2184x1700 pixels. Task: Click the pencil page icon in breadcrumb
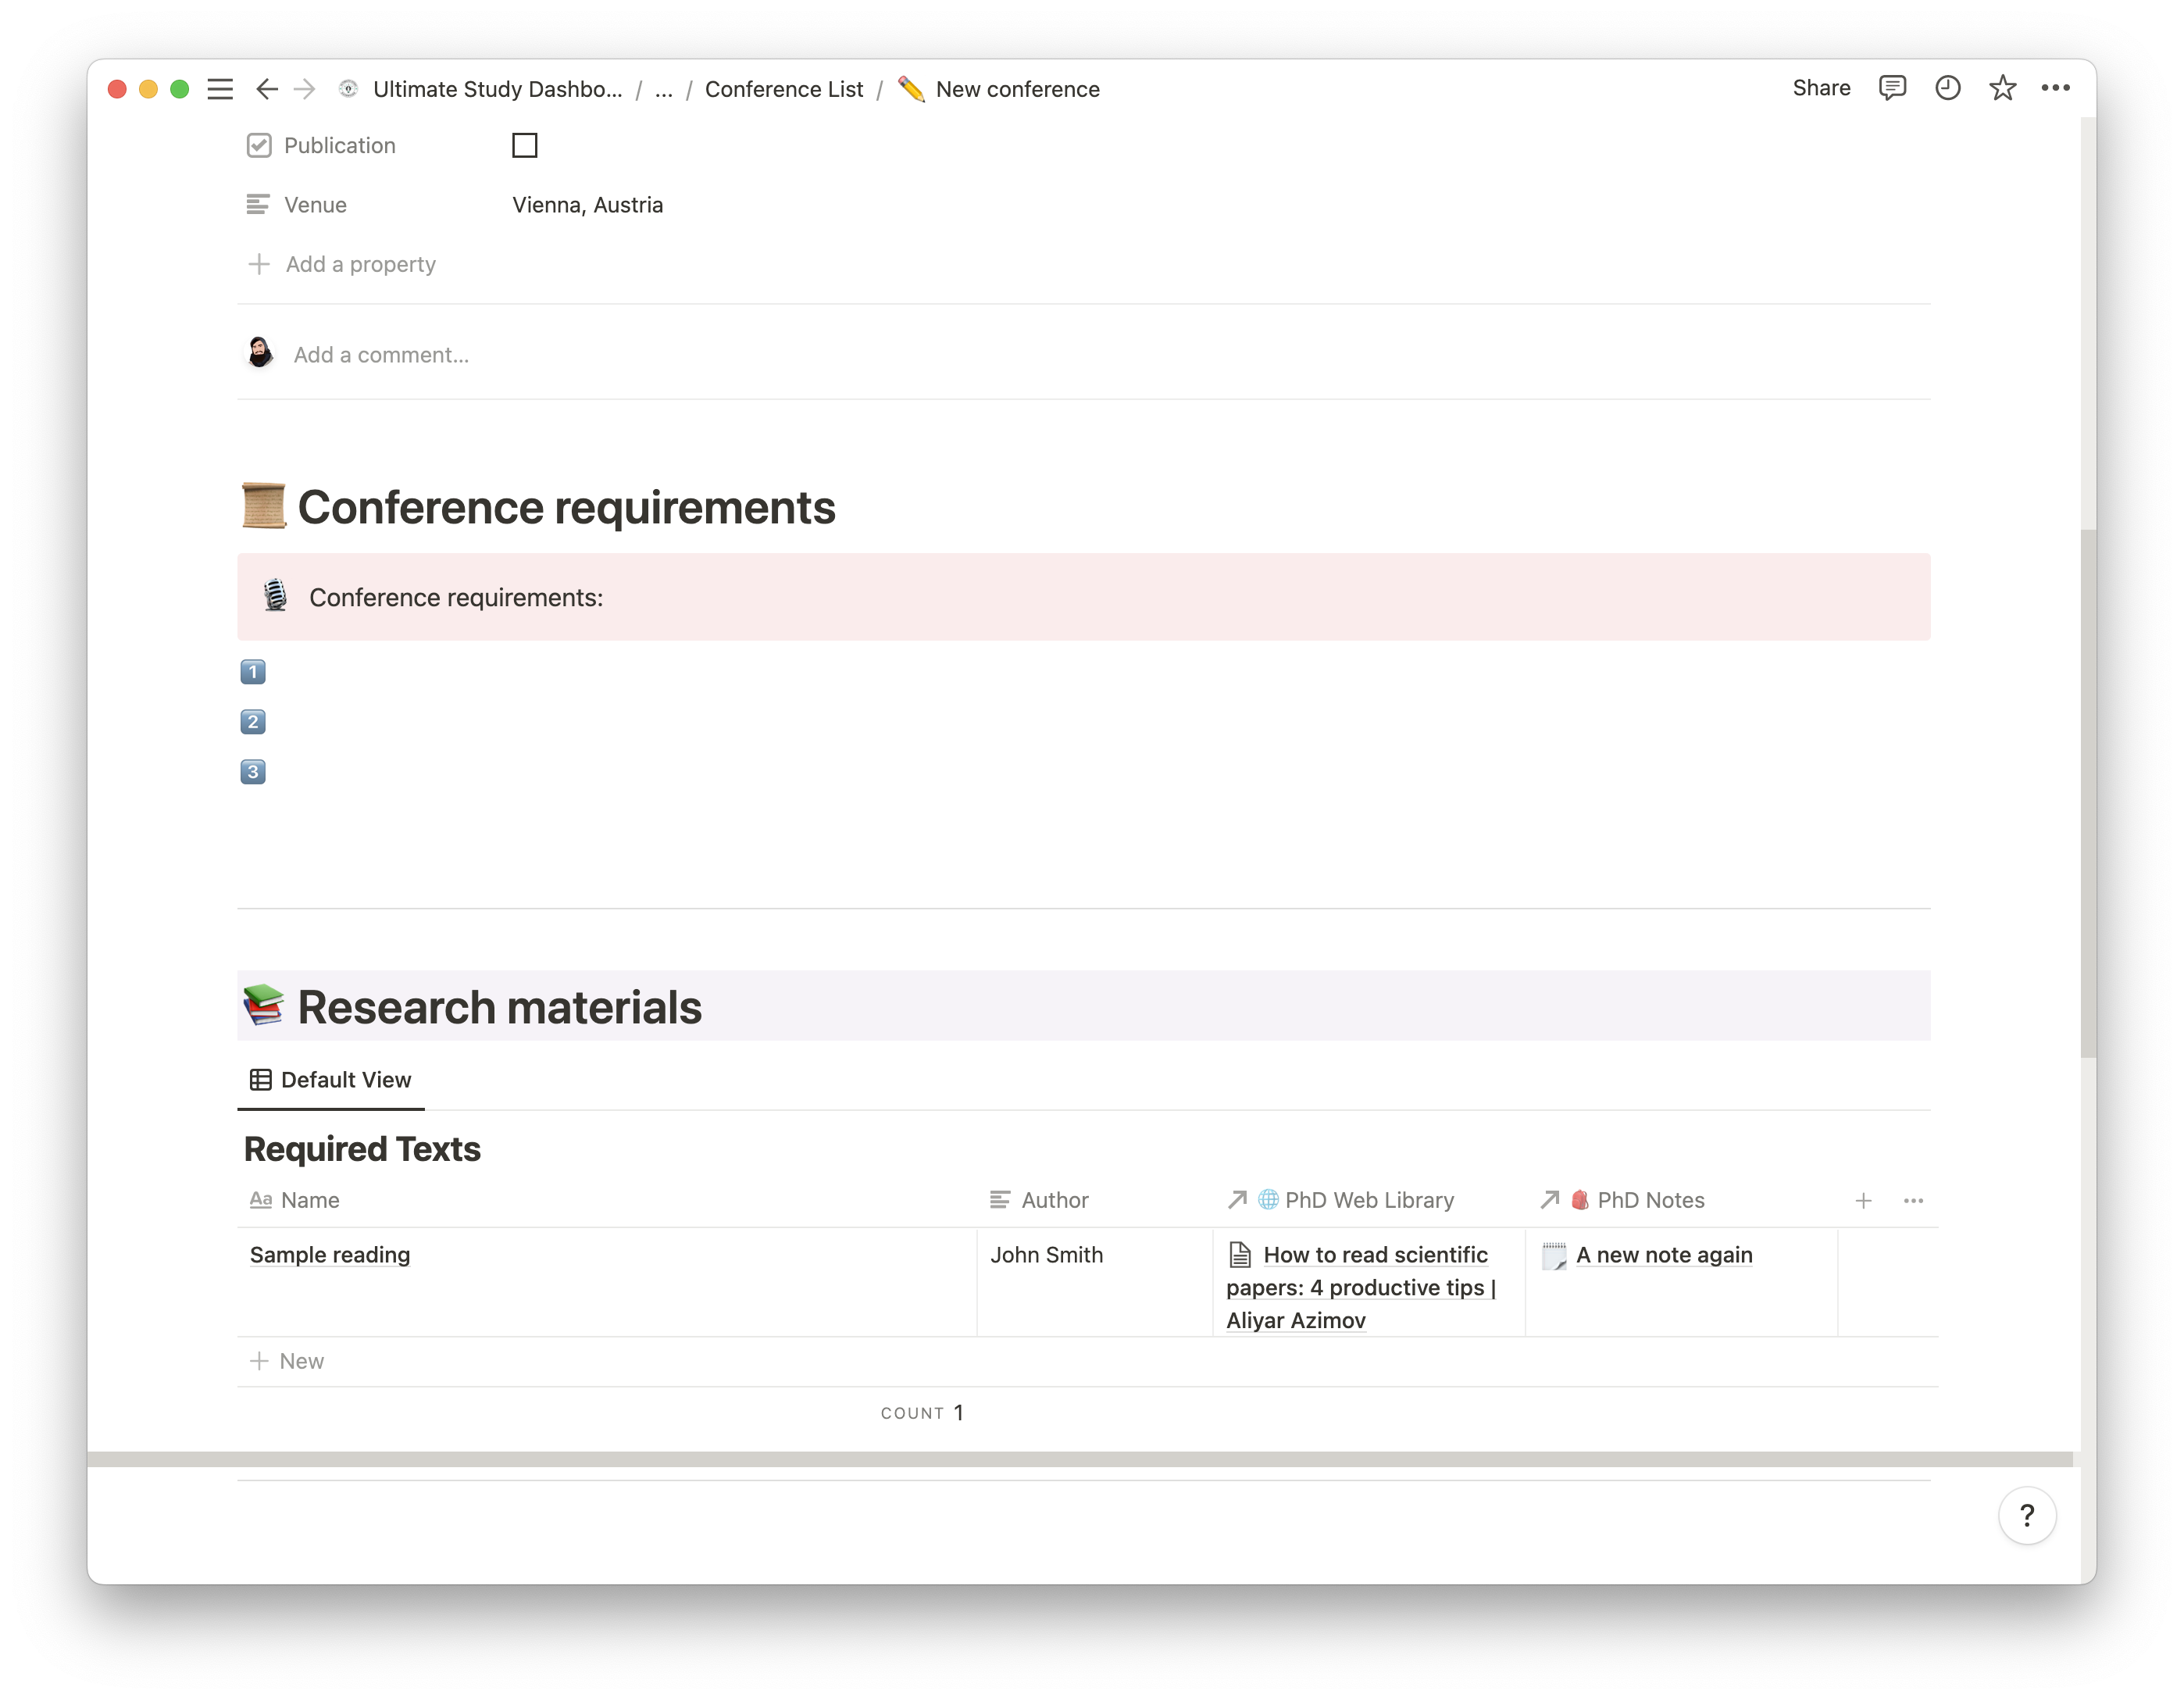point(911,89)
